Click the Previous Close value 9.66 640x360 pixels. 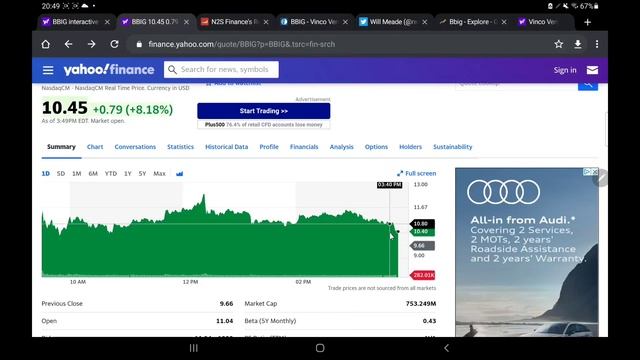(226, 304)
